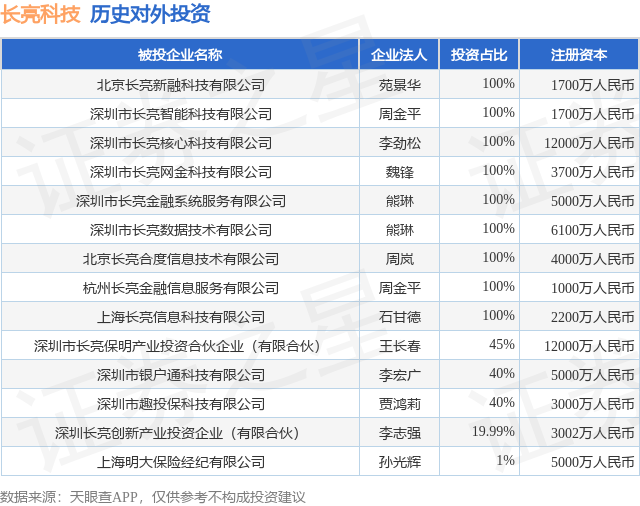
Task: Click 40% in 深圳市趣投保科技 row
Action: [x=502, y=402]
